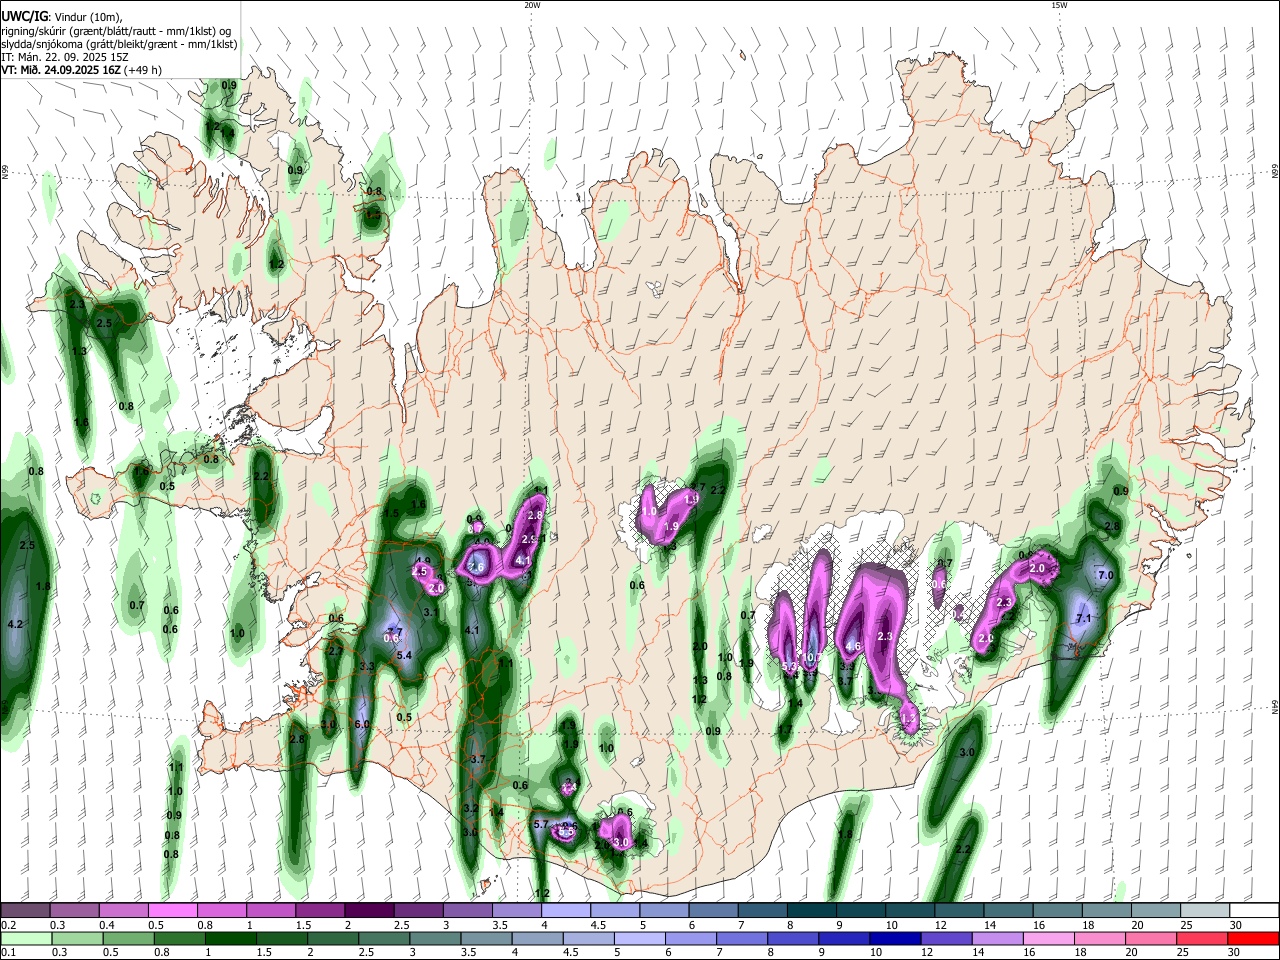
Task: Click the 'slydda/snjókoma' legend description line
Action: (119, 44)
